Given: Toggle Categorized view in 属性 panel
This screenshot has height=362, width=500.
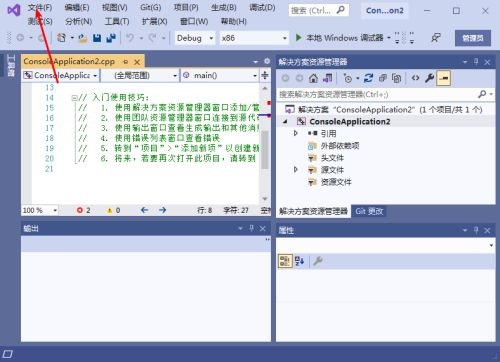Looking at the screenshot, I should click(x=285, y=261).
